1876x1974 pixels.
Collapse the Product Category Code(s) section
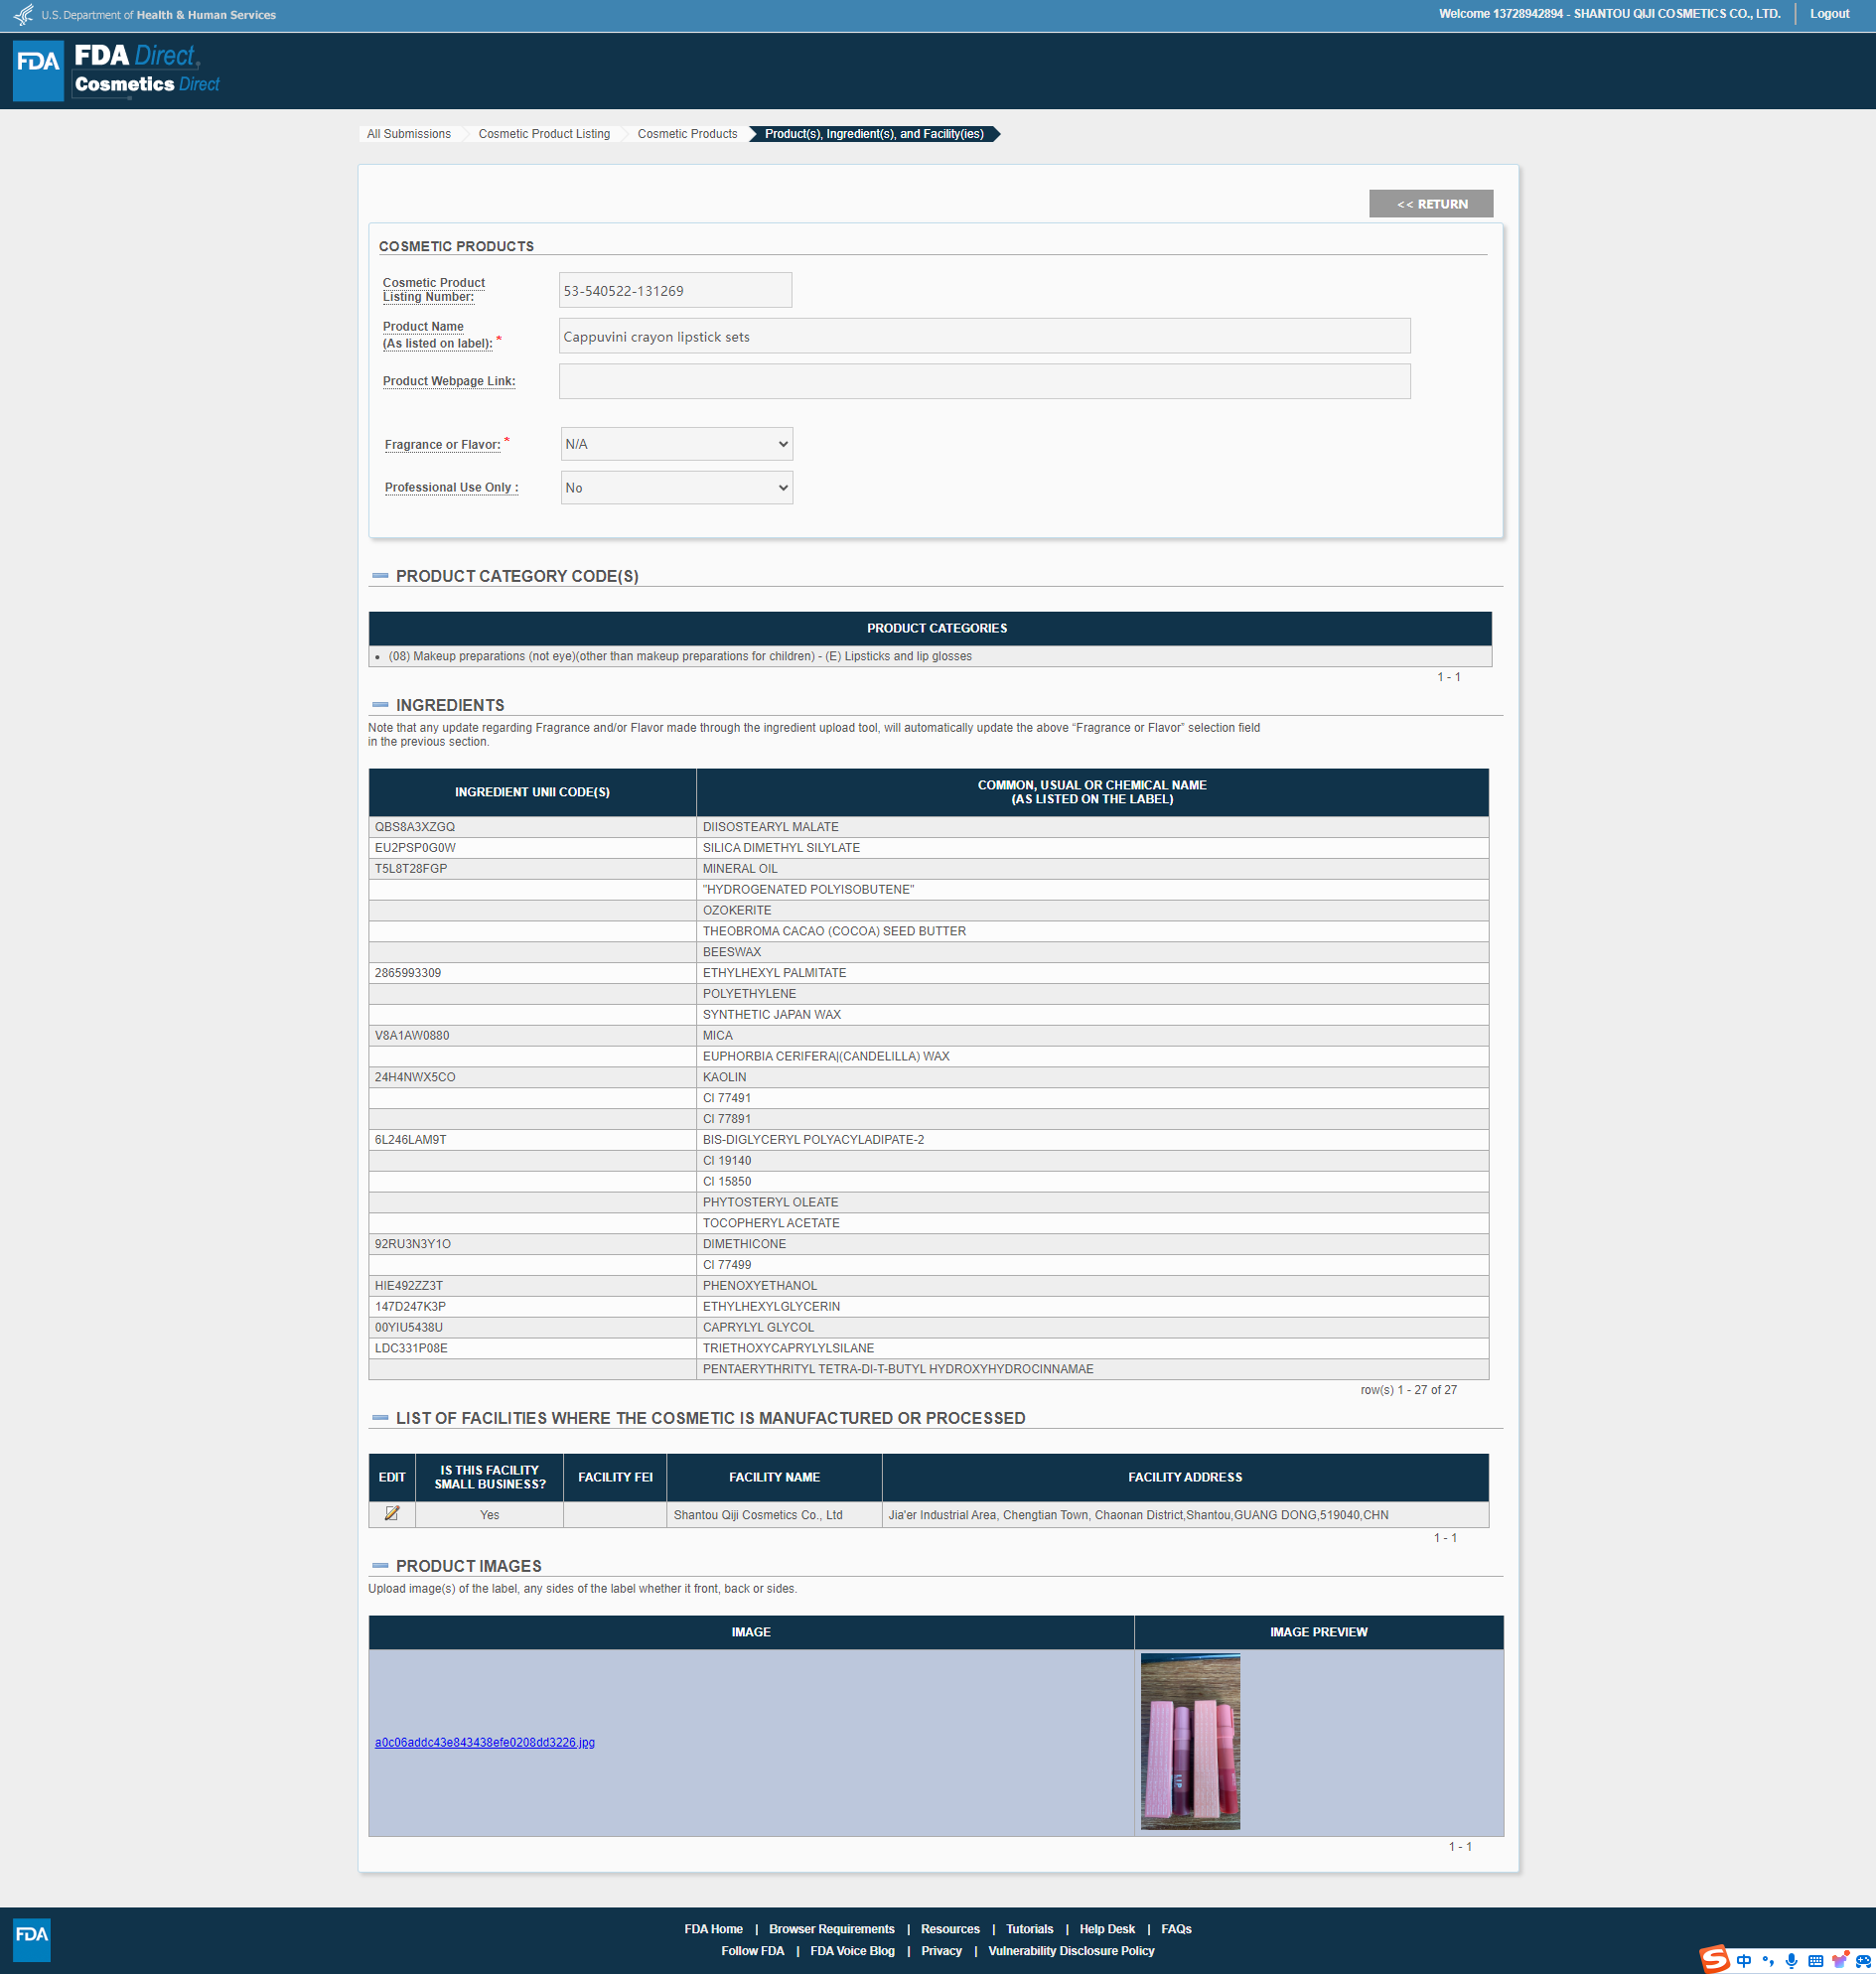pyautogui.click(x=380, y=576)
